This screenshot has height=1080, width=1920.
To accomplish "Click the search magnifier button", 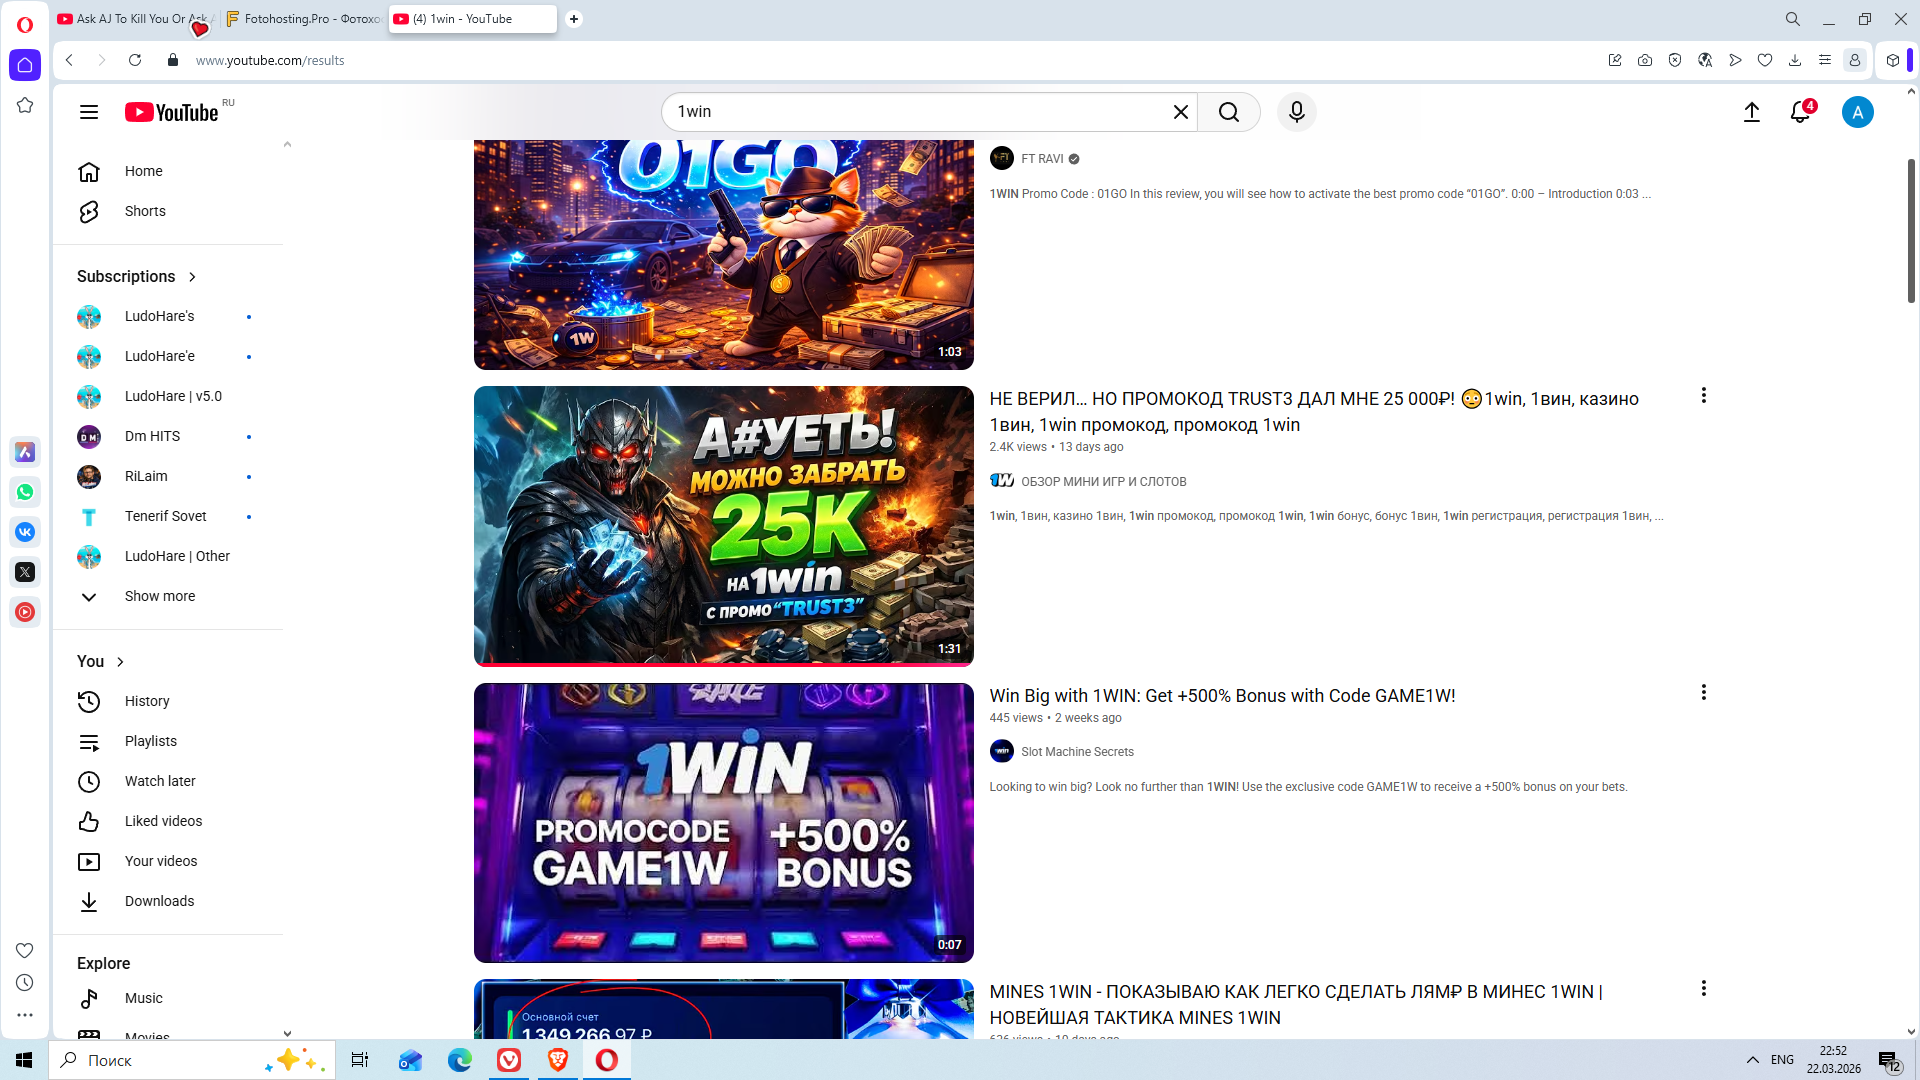I will (x=1229, y=112).
